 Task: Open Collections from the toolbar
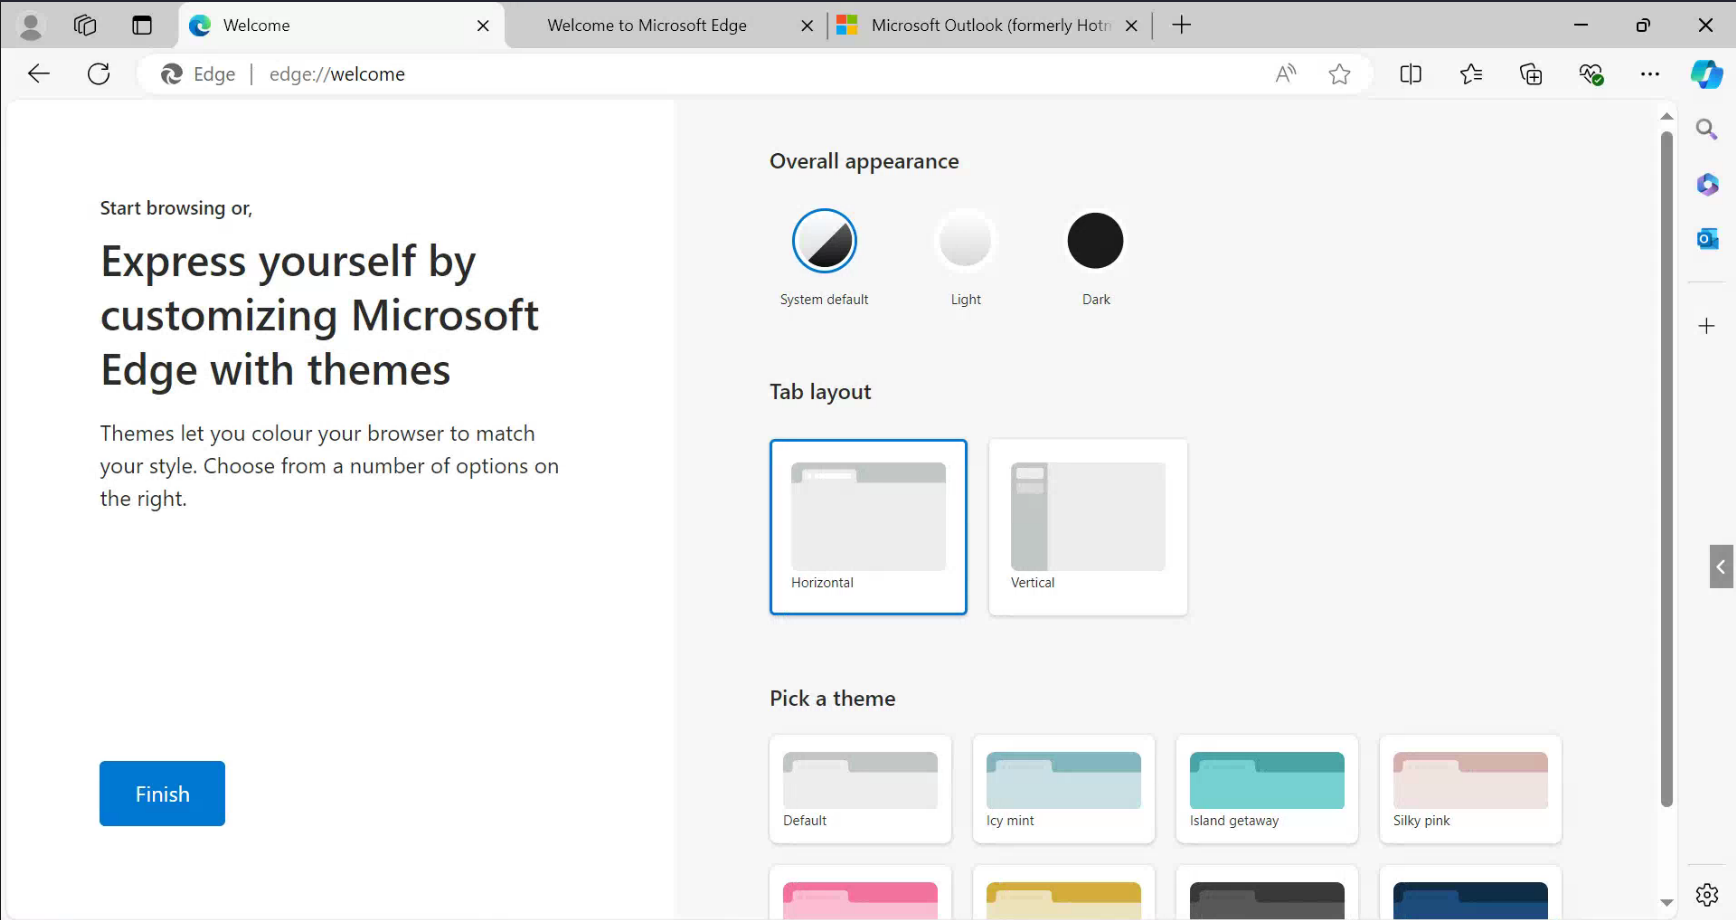tap(1531, 74)
